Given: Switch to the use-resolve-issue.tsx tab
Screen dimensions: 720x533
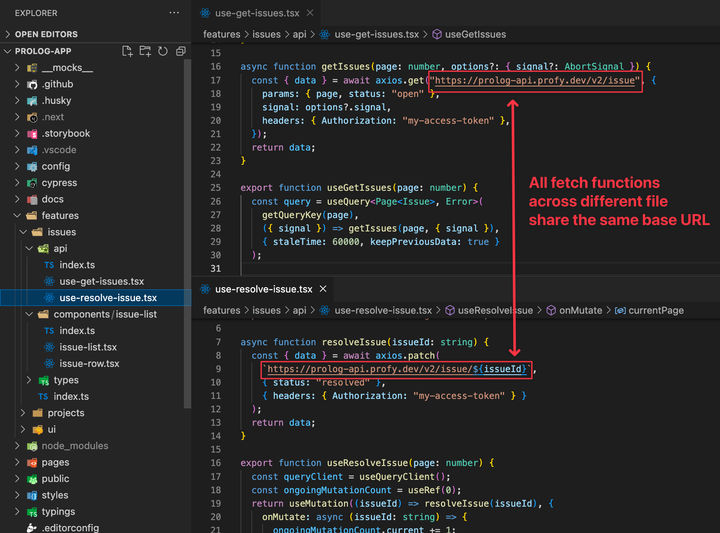Looking at the screenshot, I should [x=263, y=289].
